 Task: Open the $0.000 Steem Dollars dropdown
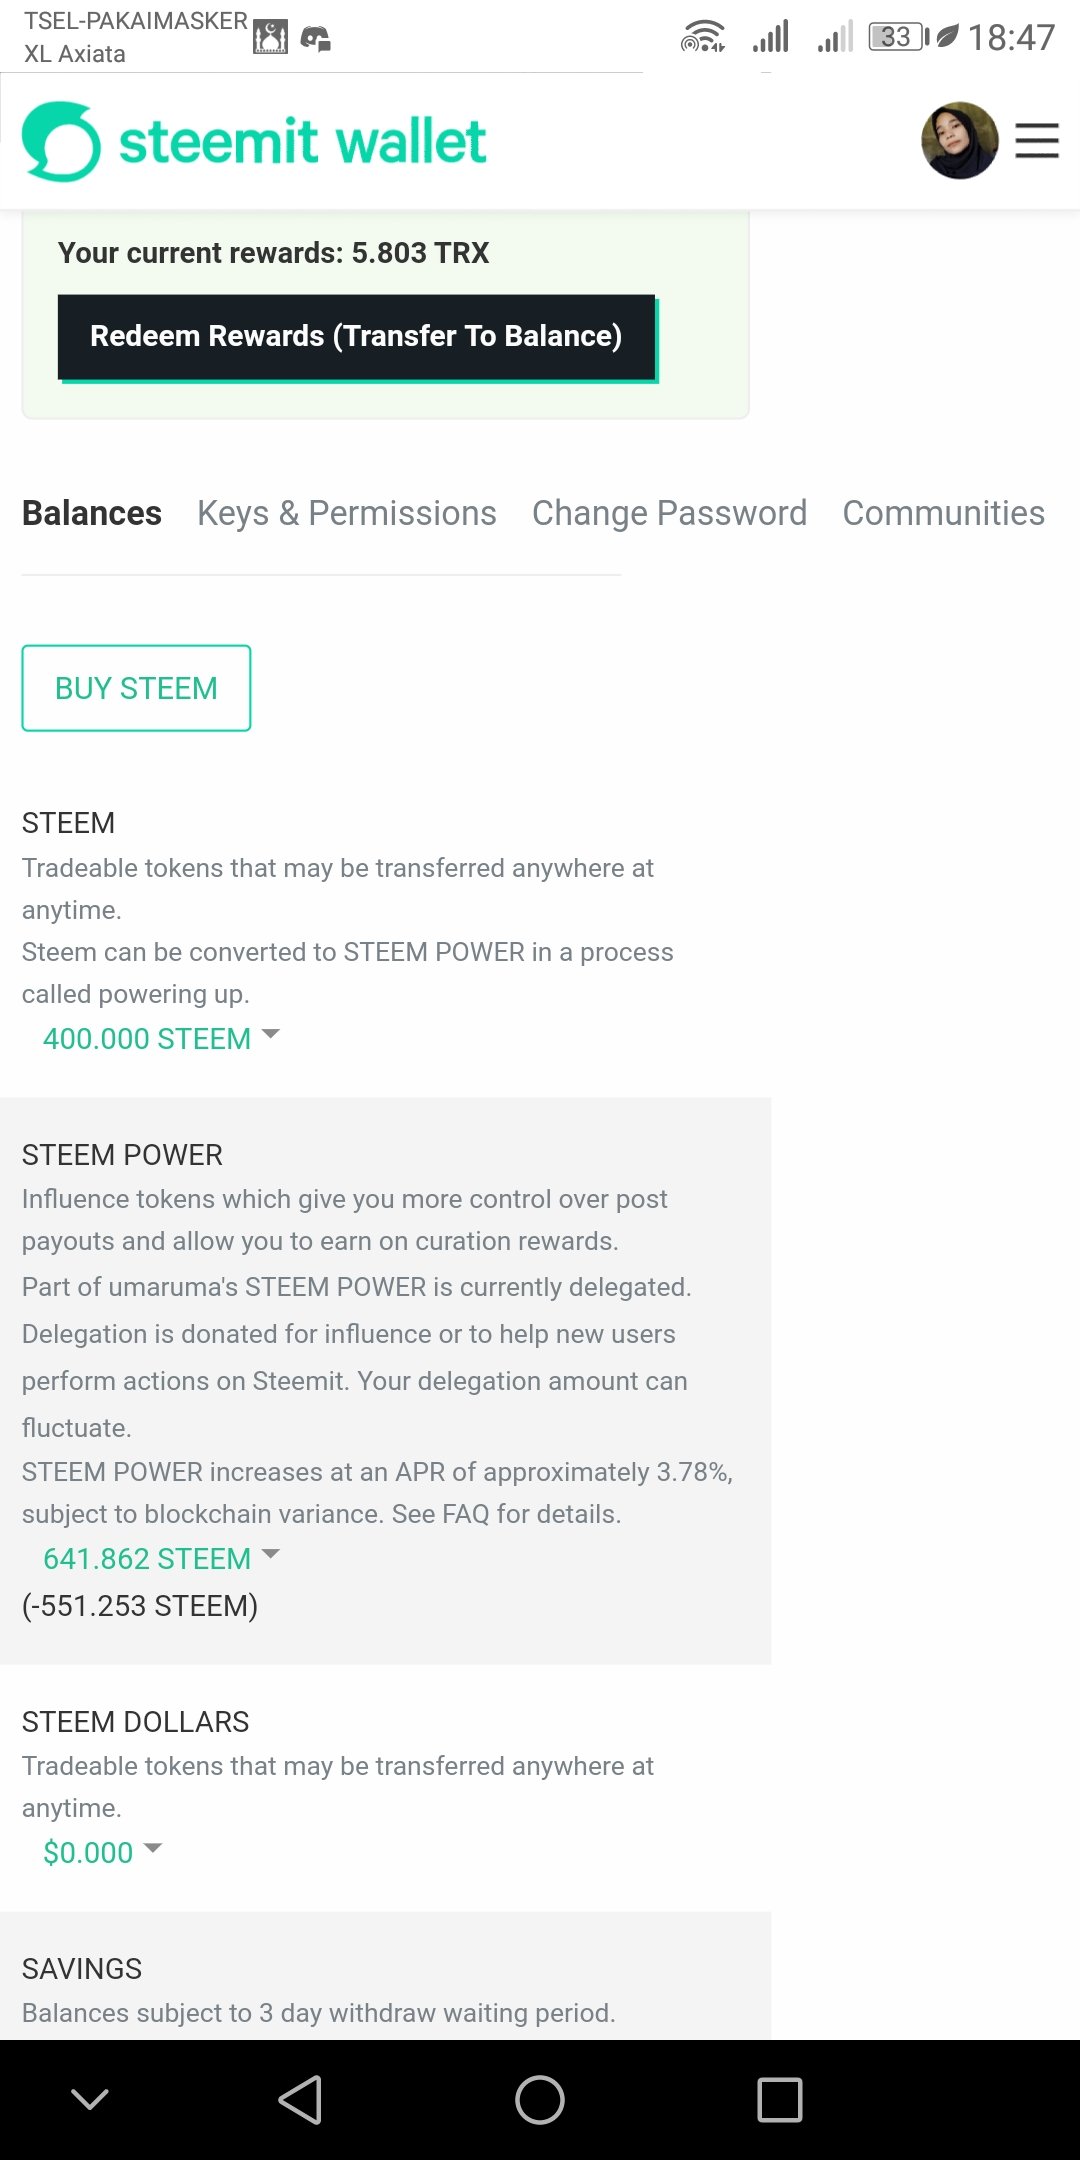(102, 1852)
